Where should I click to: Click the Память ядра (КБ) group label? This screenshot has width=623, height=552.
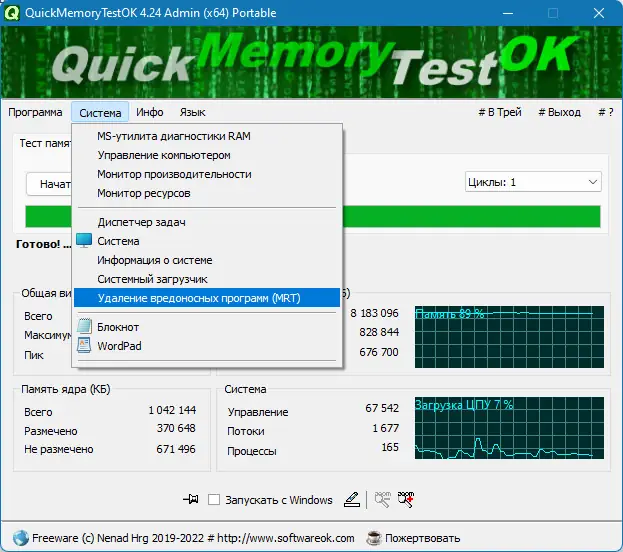[66, 389]
